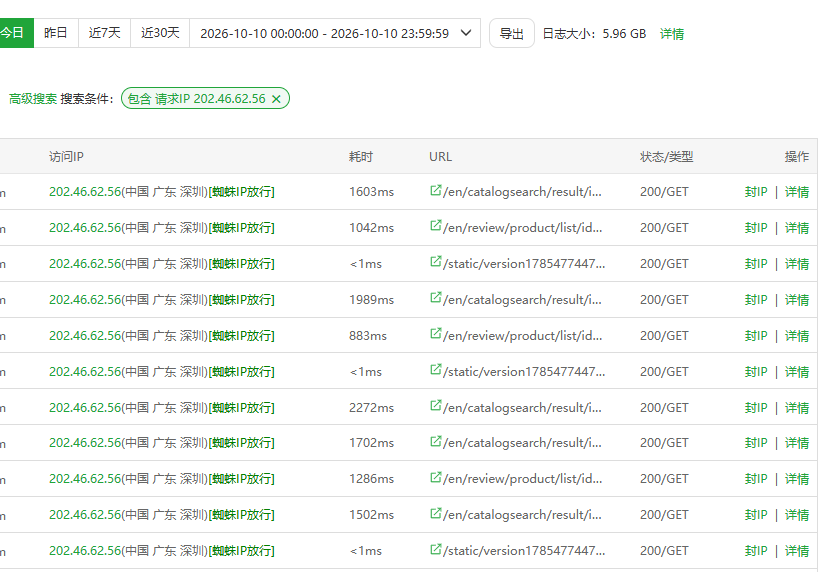Click the URL column header
Image resolution: width=822 pixels, height=572 pixels.
pos(440,157)
